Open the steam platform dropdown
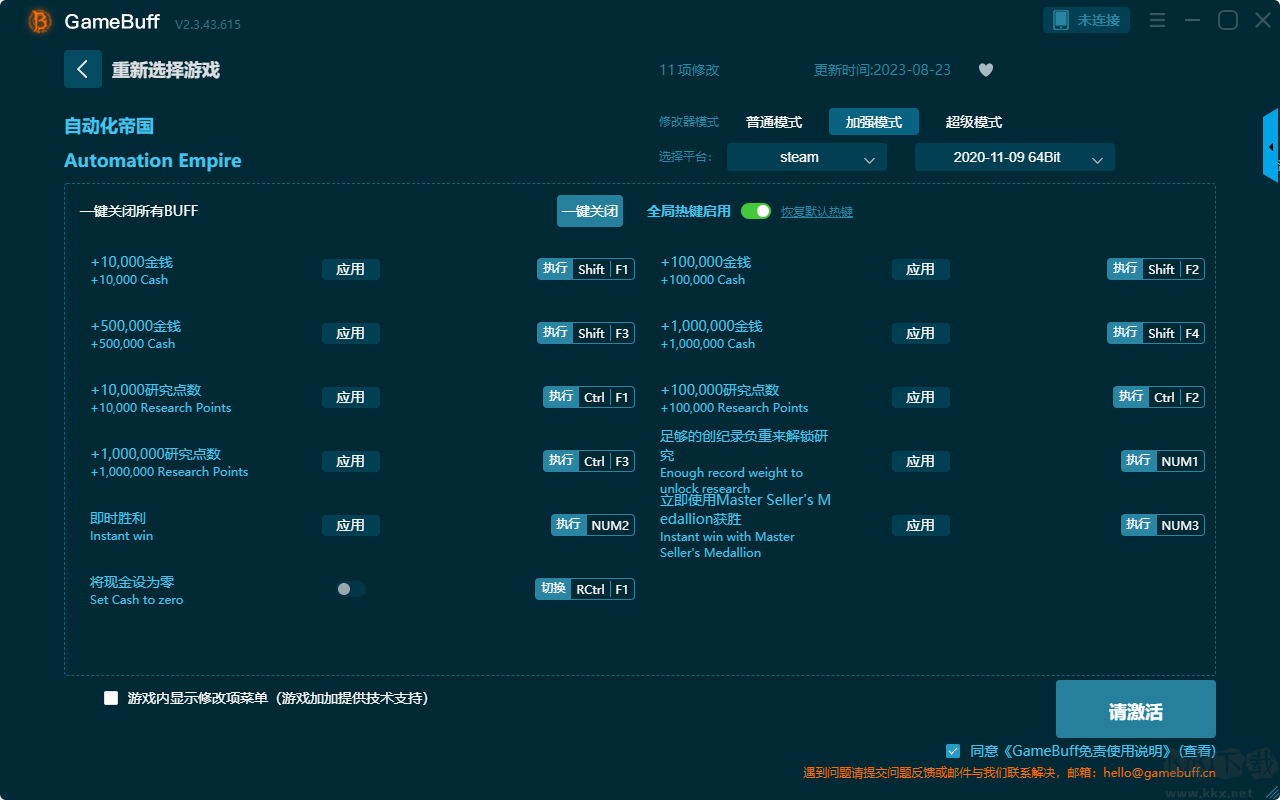The width and height of the screenshot is (1280, 800). click(x=807, y=157)
